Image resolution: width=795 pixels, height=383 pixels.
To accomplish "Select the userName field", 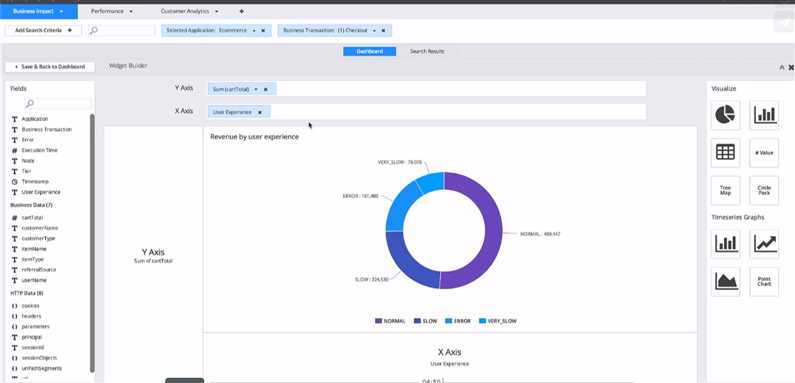I will point(34,281).
